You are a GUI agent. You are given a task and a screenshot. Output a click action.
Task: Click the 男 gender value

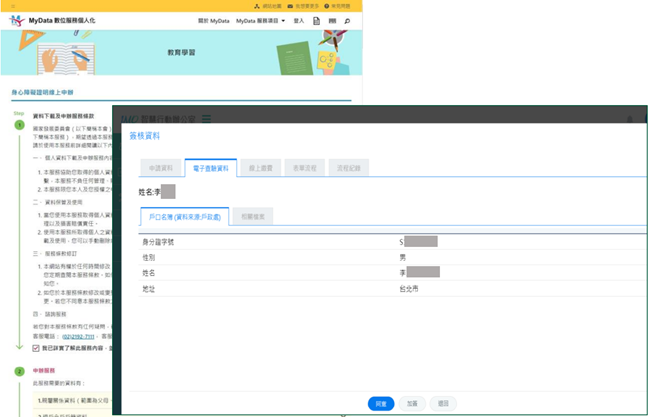click(403, 257)
